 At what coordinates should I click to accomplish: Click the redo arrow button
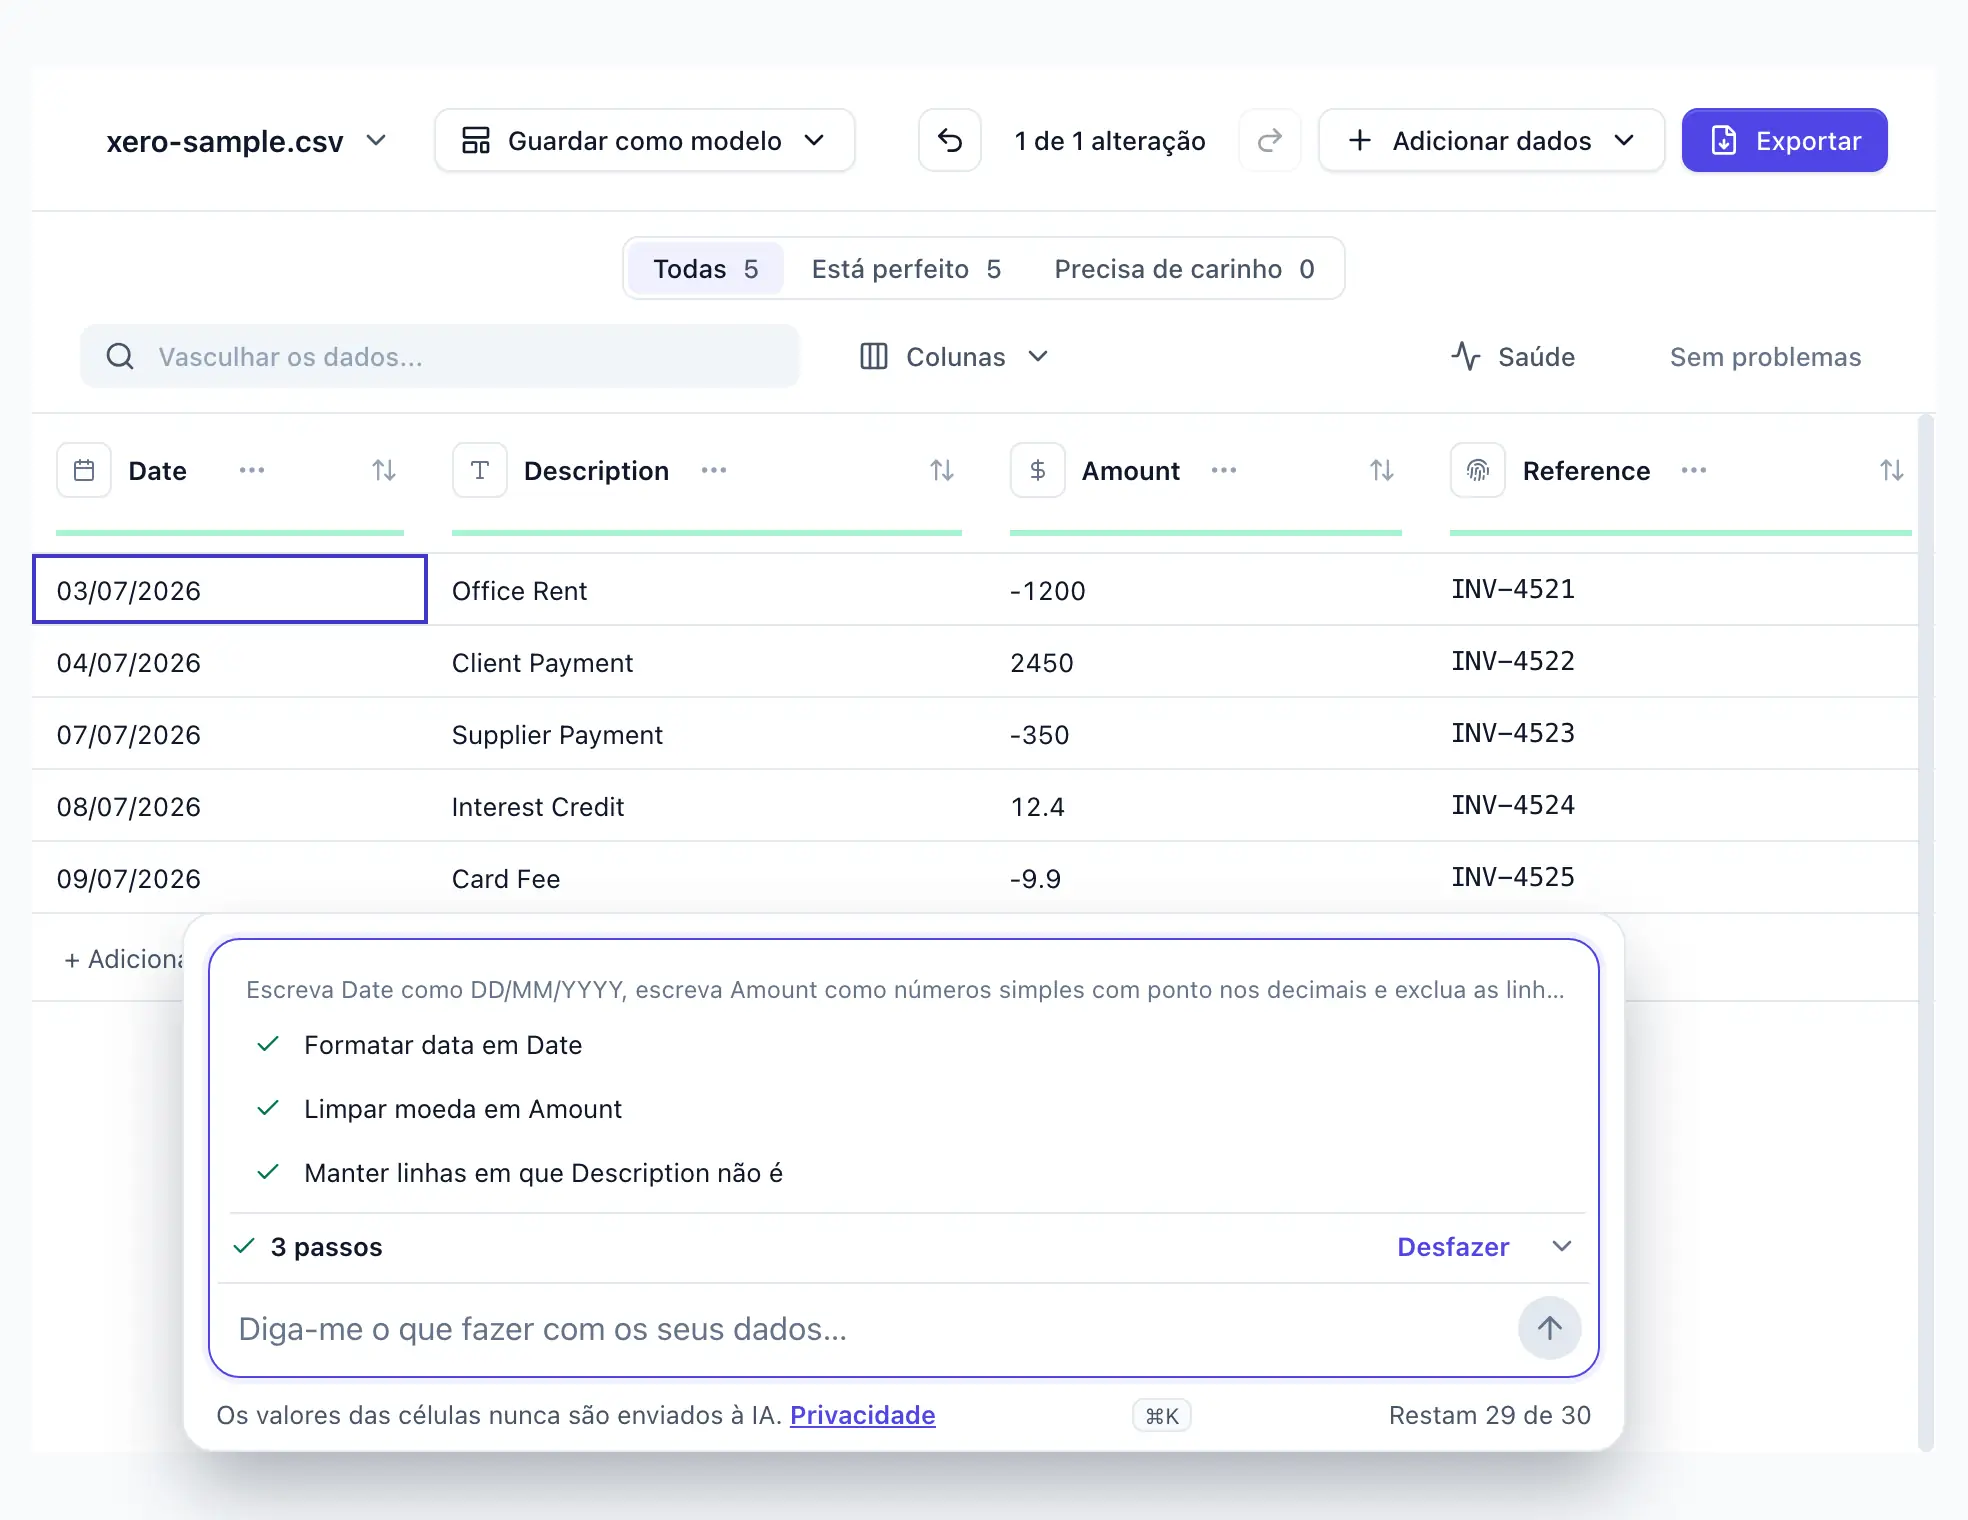tap(1269, 141)
